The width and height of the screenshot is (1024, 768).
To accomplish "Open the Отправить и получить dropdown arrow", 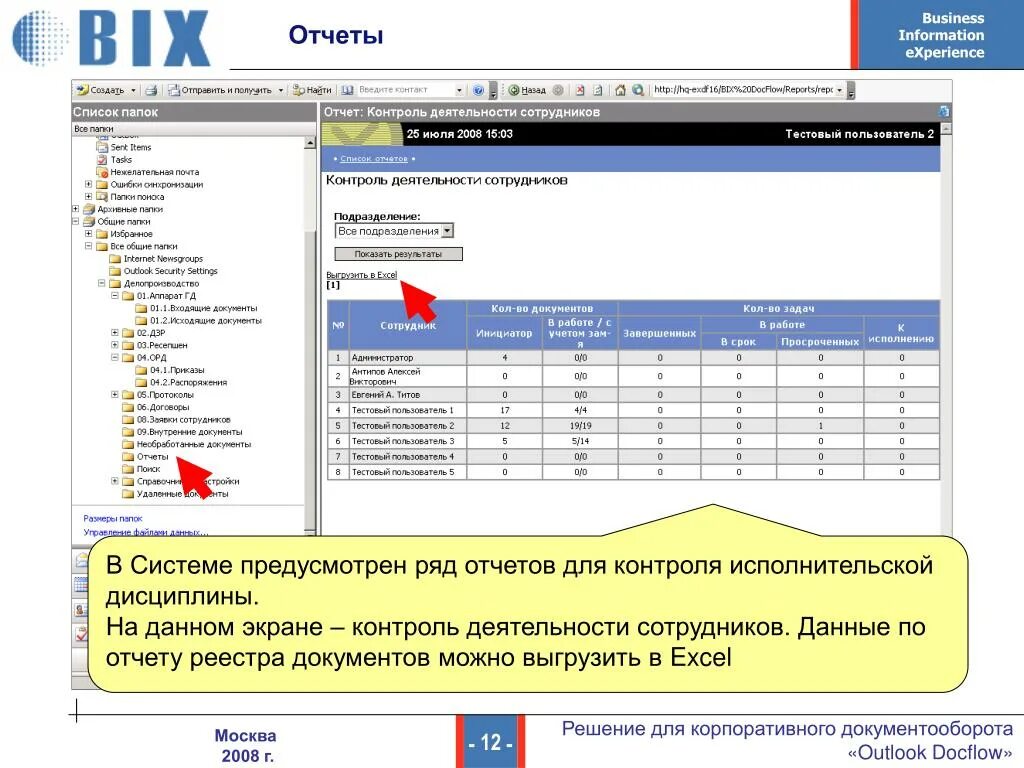I will coord(281,90).
